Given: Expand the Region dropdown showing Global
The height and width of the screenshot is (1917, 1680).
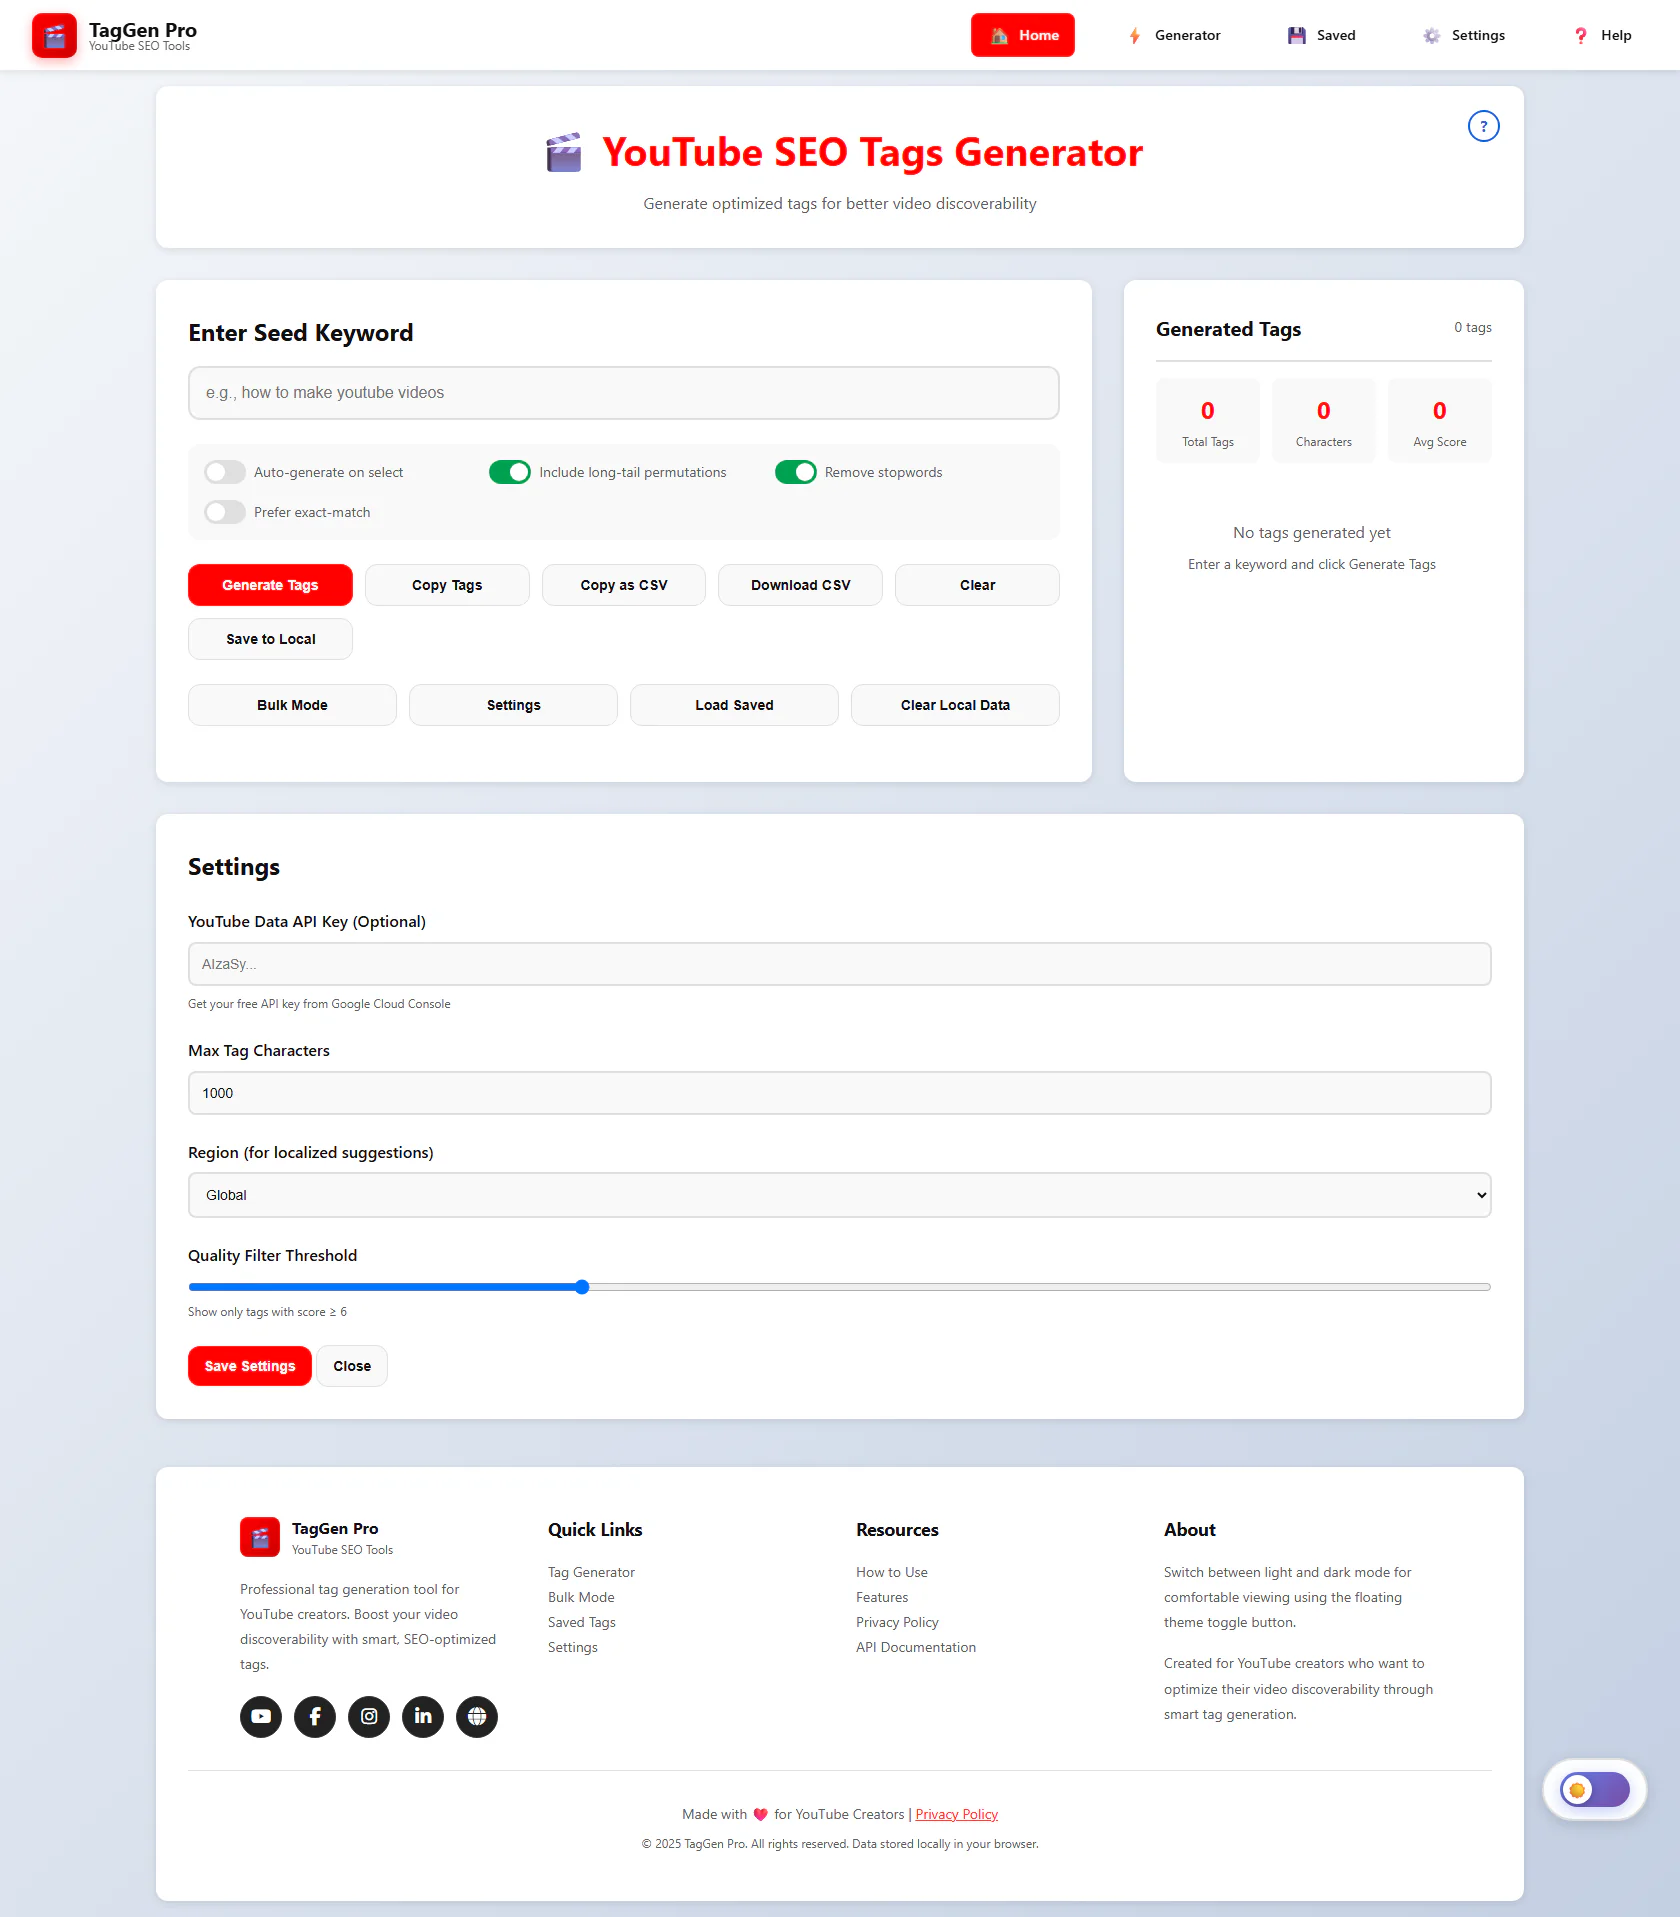Looking at the screenshot, I should (839, 1195).
